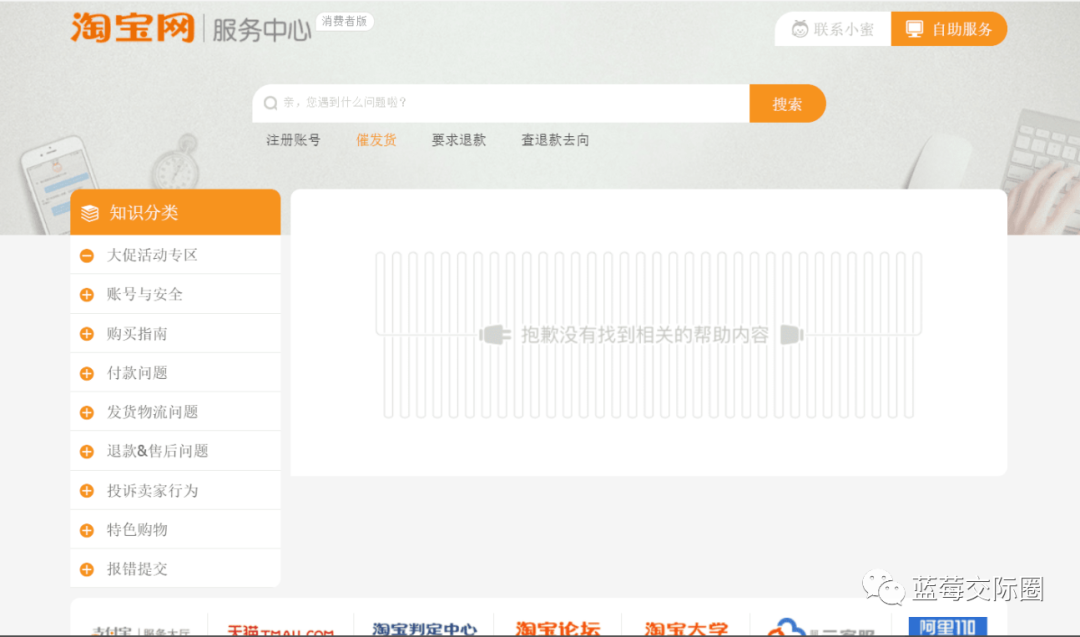
Task: Expand the 账号与安全 category
Action: 86,294
